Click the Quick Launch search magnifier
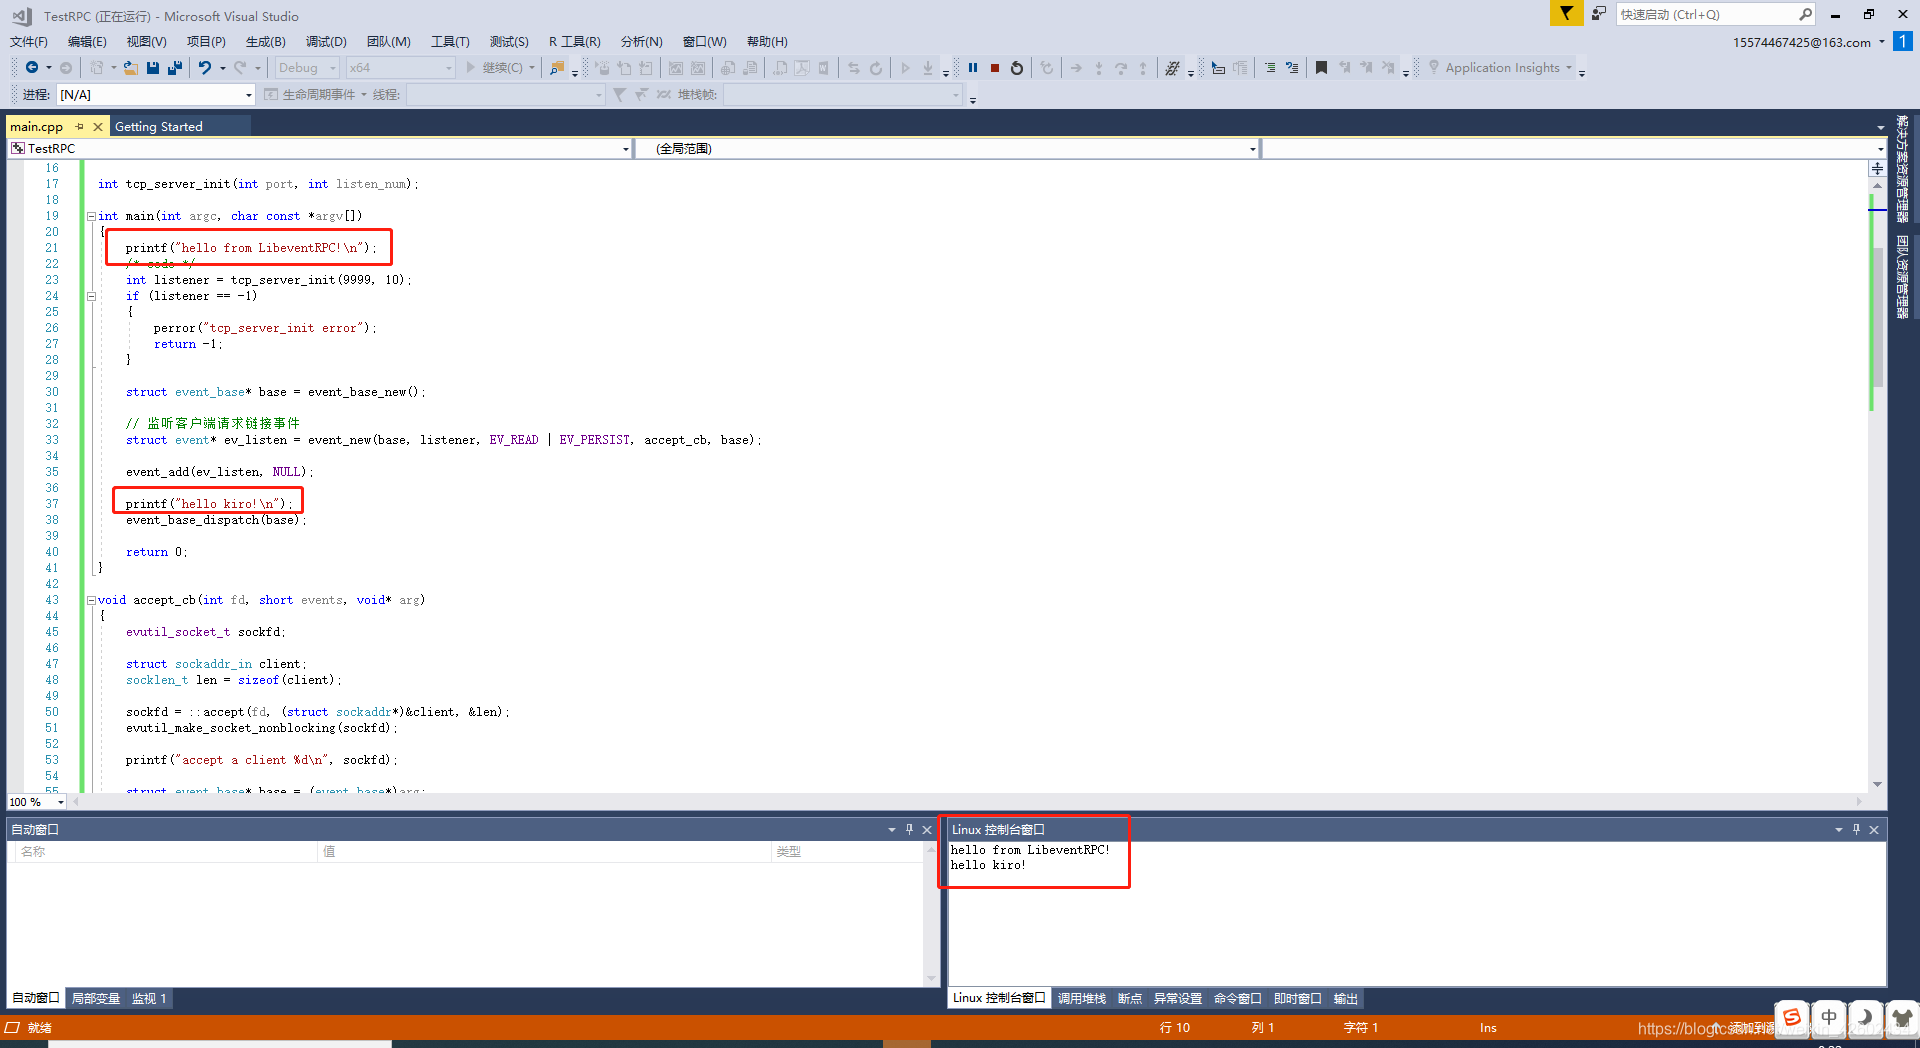 [1805, 14]
